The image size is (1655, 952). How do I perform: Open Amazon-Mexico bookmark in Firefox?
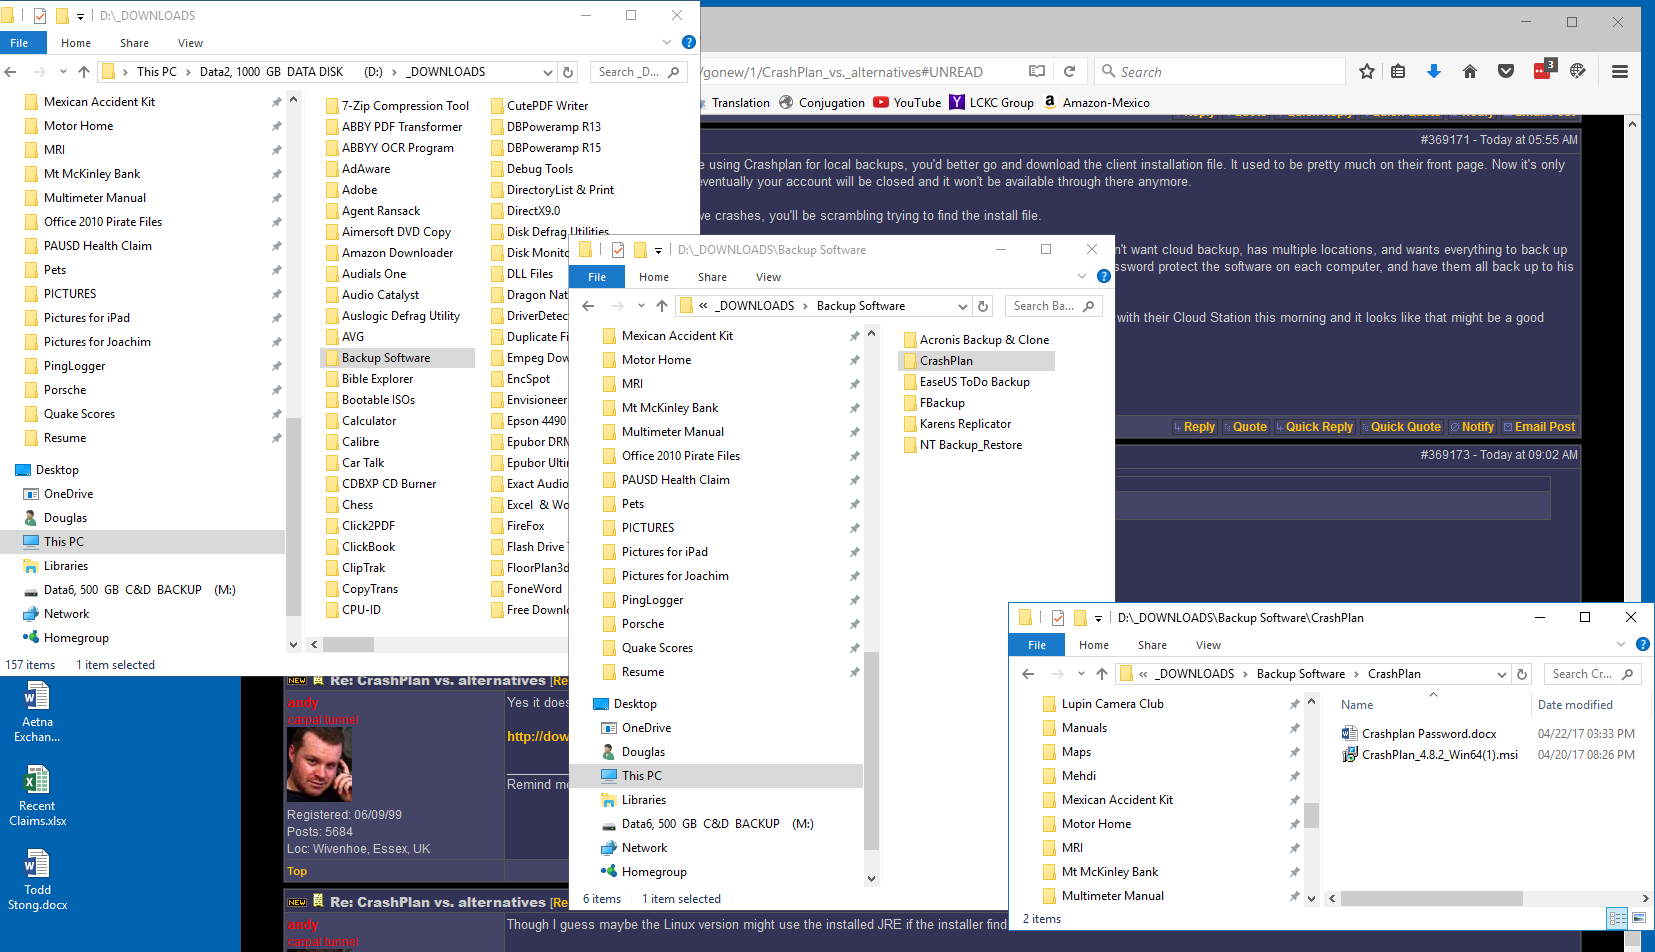coord(1097,102)
